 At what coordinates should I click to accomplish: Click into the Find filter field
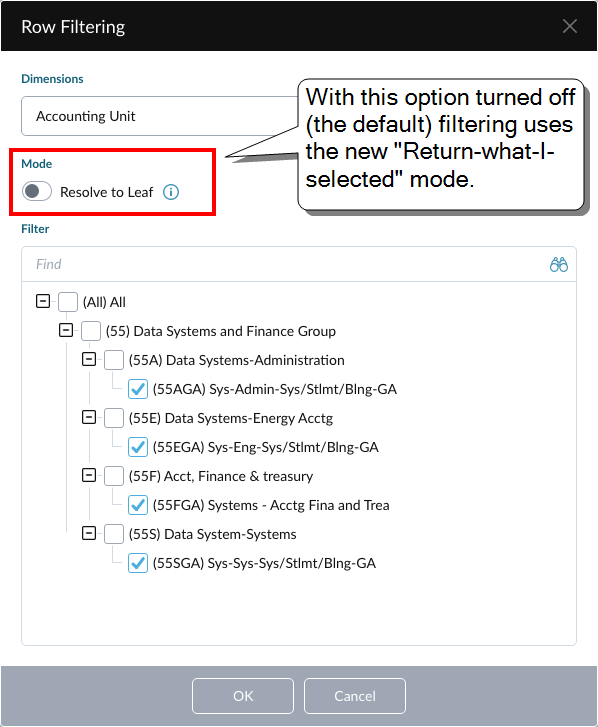tap(283, 264)
